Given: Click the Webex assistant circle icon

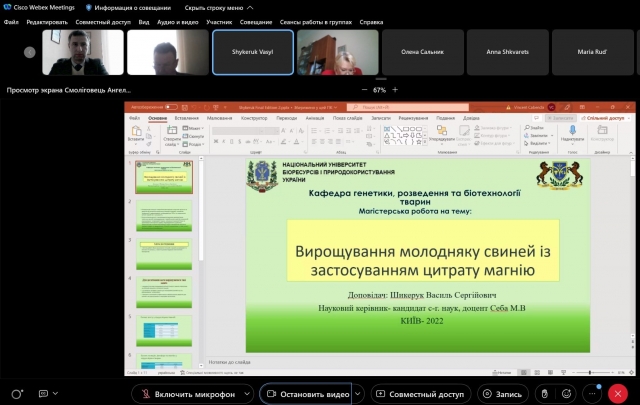Looking at the screenshot, I should [x=17, y=394].
